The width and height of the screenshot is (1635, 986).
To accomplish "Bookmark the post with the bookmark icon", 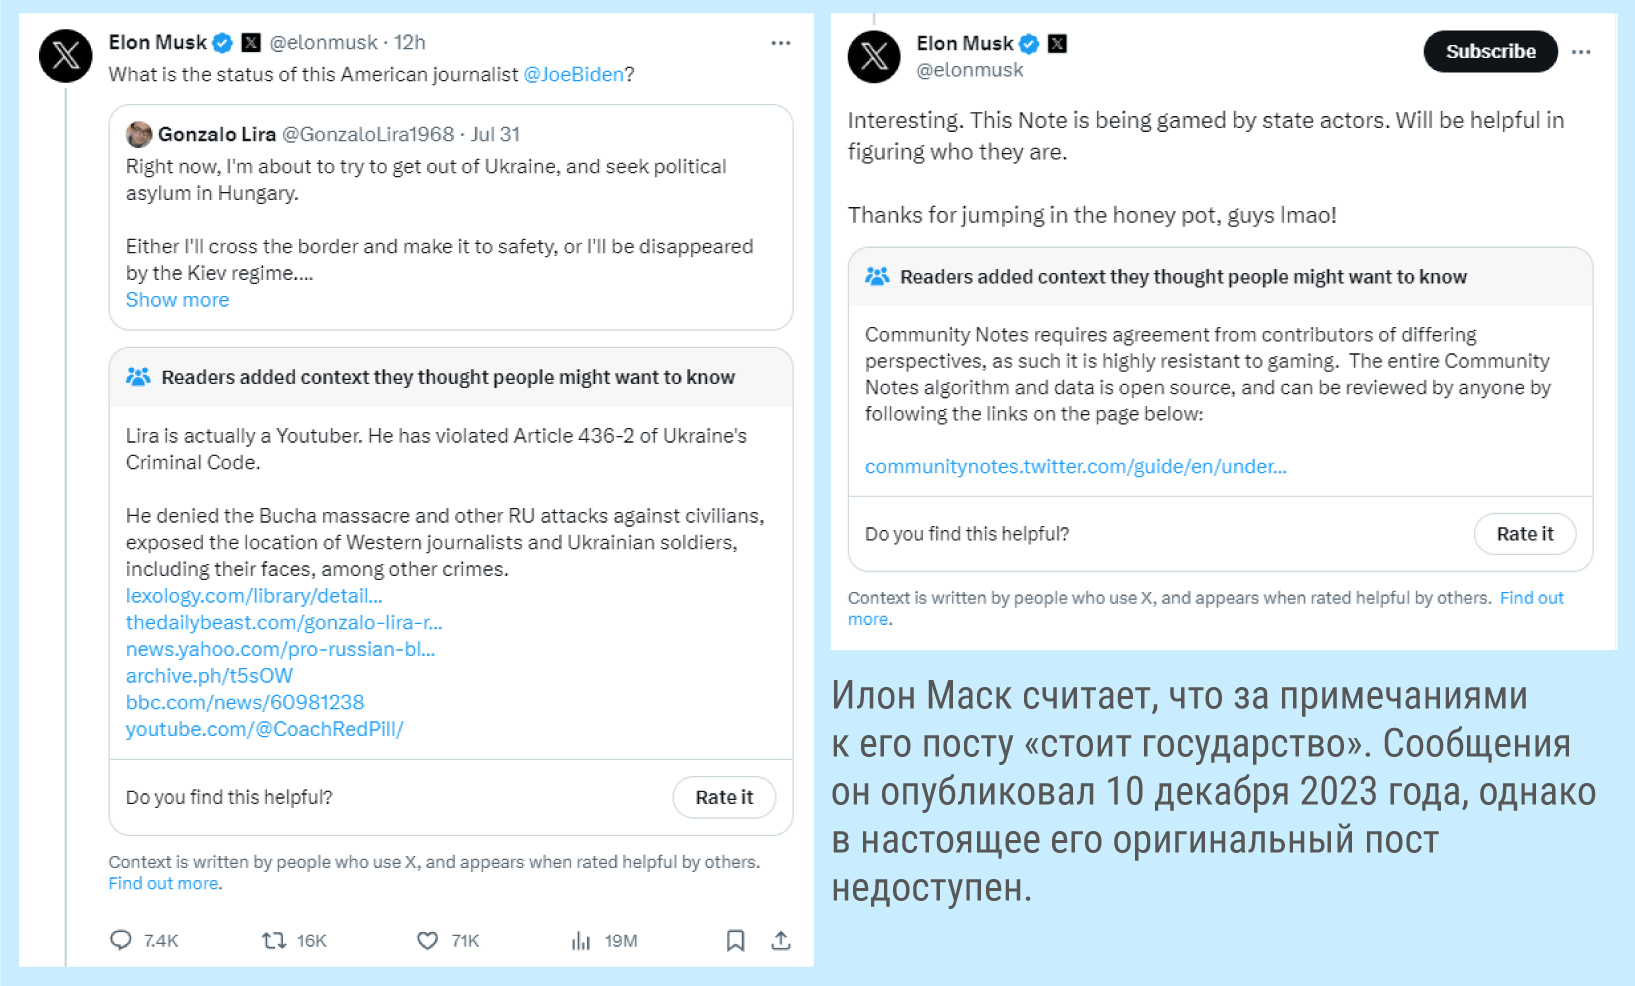I will [x=736, y=940].
